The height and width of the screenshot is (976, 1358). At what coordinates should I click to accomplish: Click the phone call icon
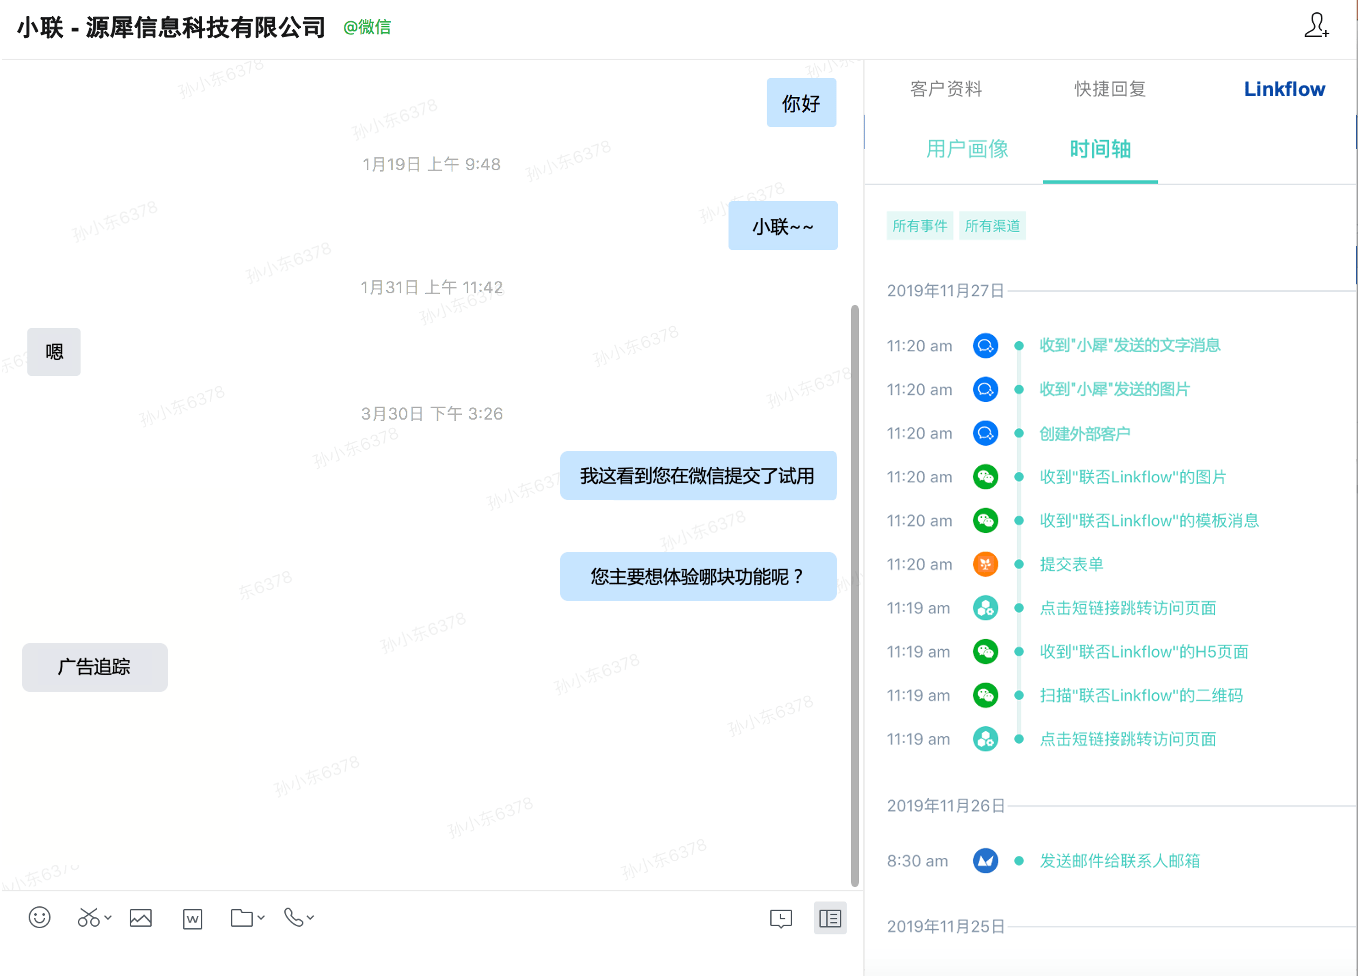pyautogui.click(x=293, y=917)
